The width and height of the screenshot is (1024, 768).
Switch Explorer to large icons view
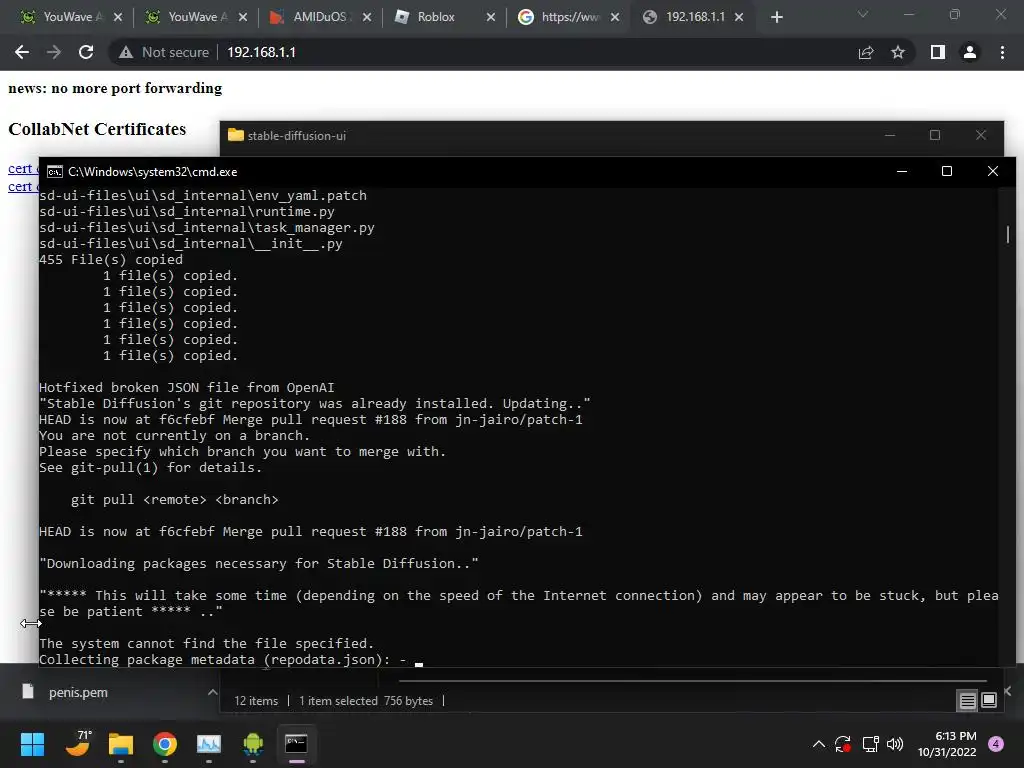coord(989,701)
